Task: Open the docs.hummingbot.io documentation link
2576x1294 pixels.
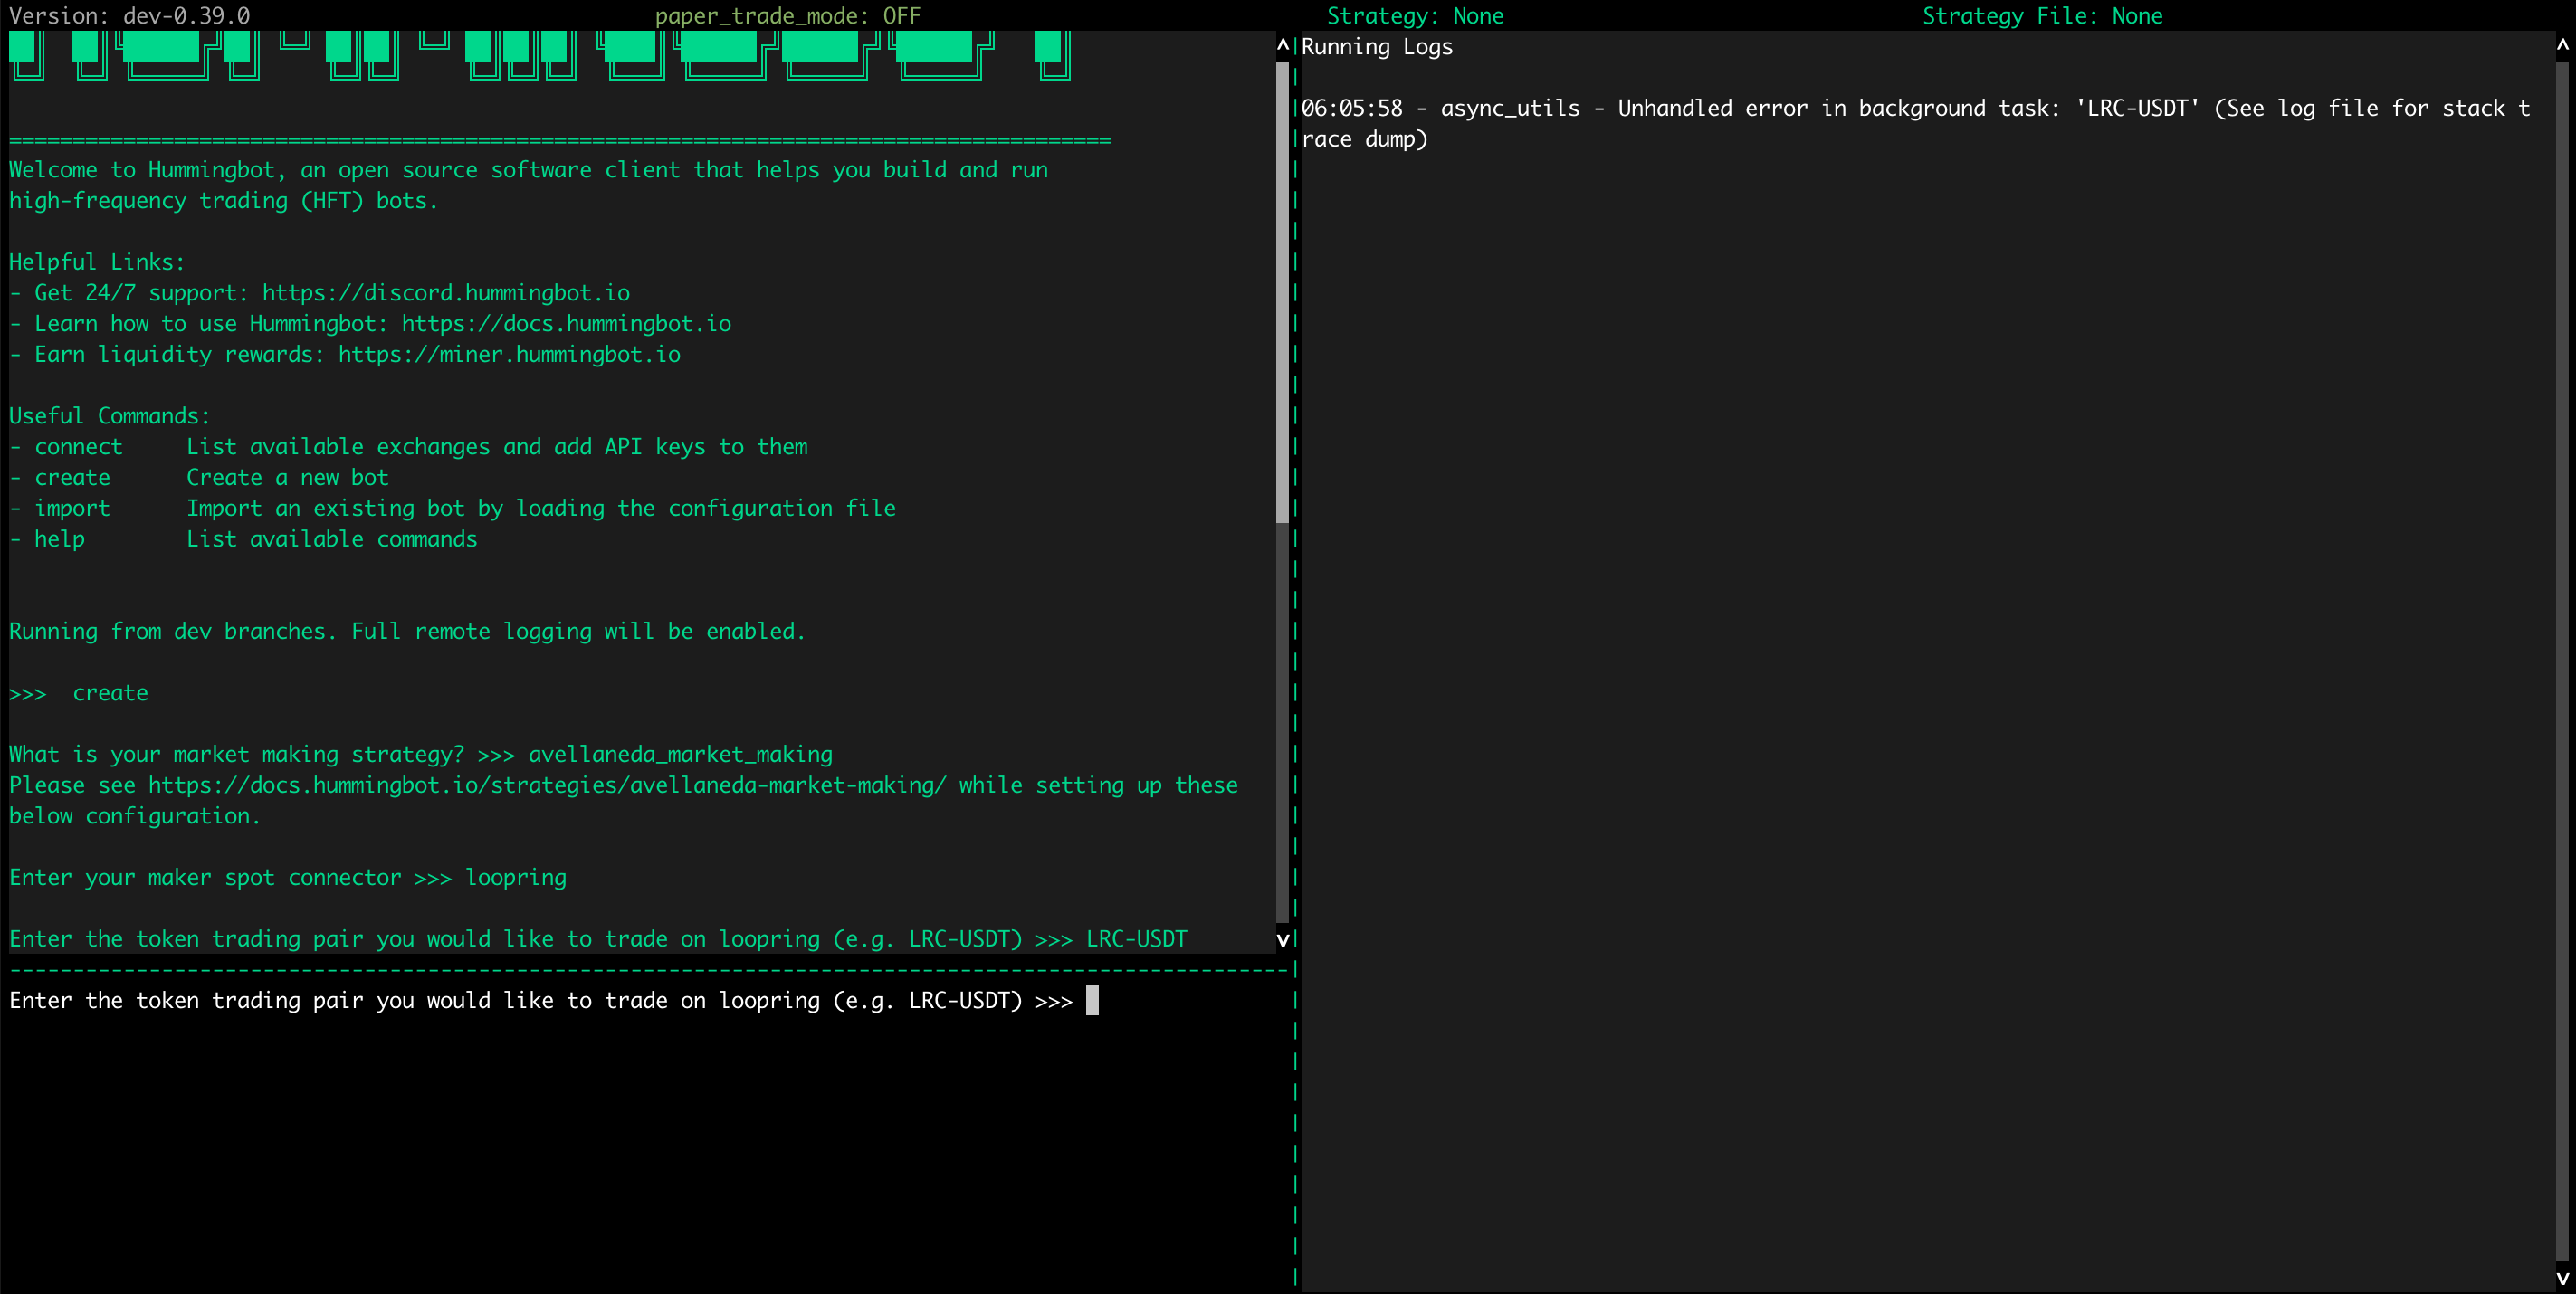Action: pos(566,323)
